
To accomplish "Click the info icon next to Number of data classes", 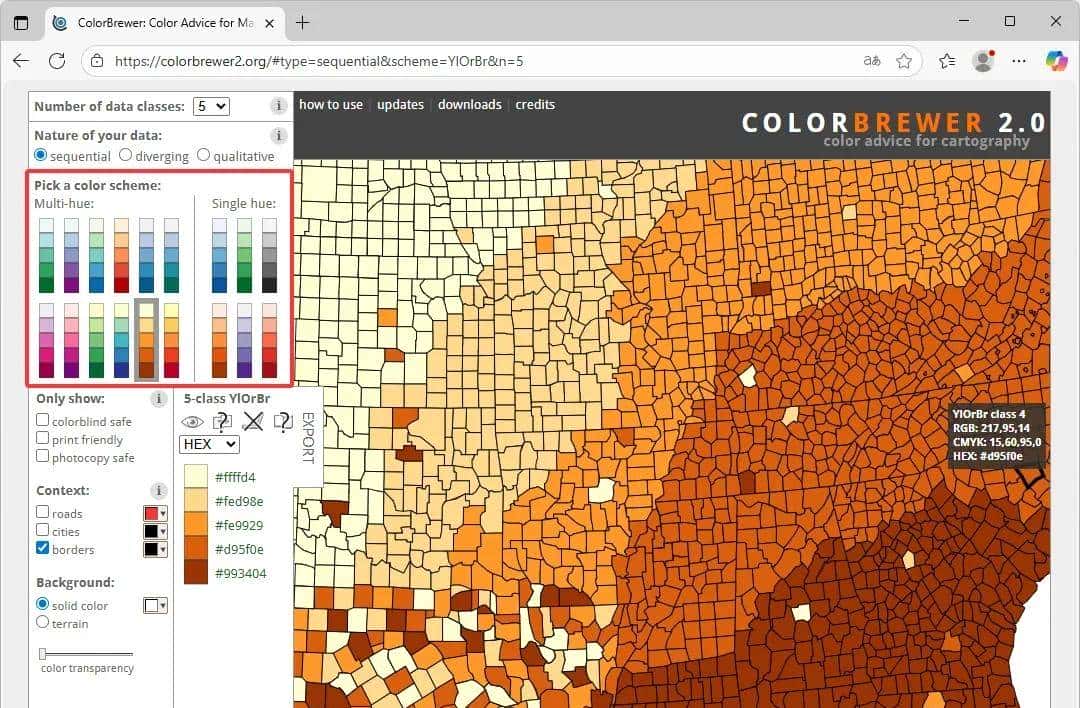I will (x=279, y=106).
